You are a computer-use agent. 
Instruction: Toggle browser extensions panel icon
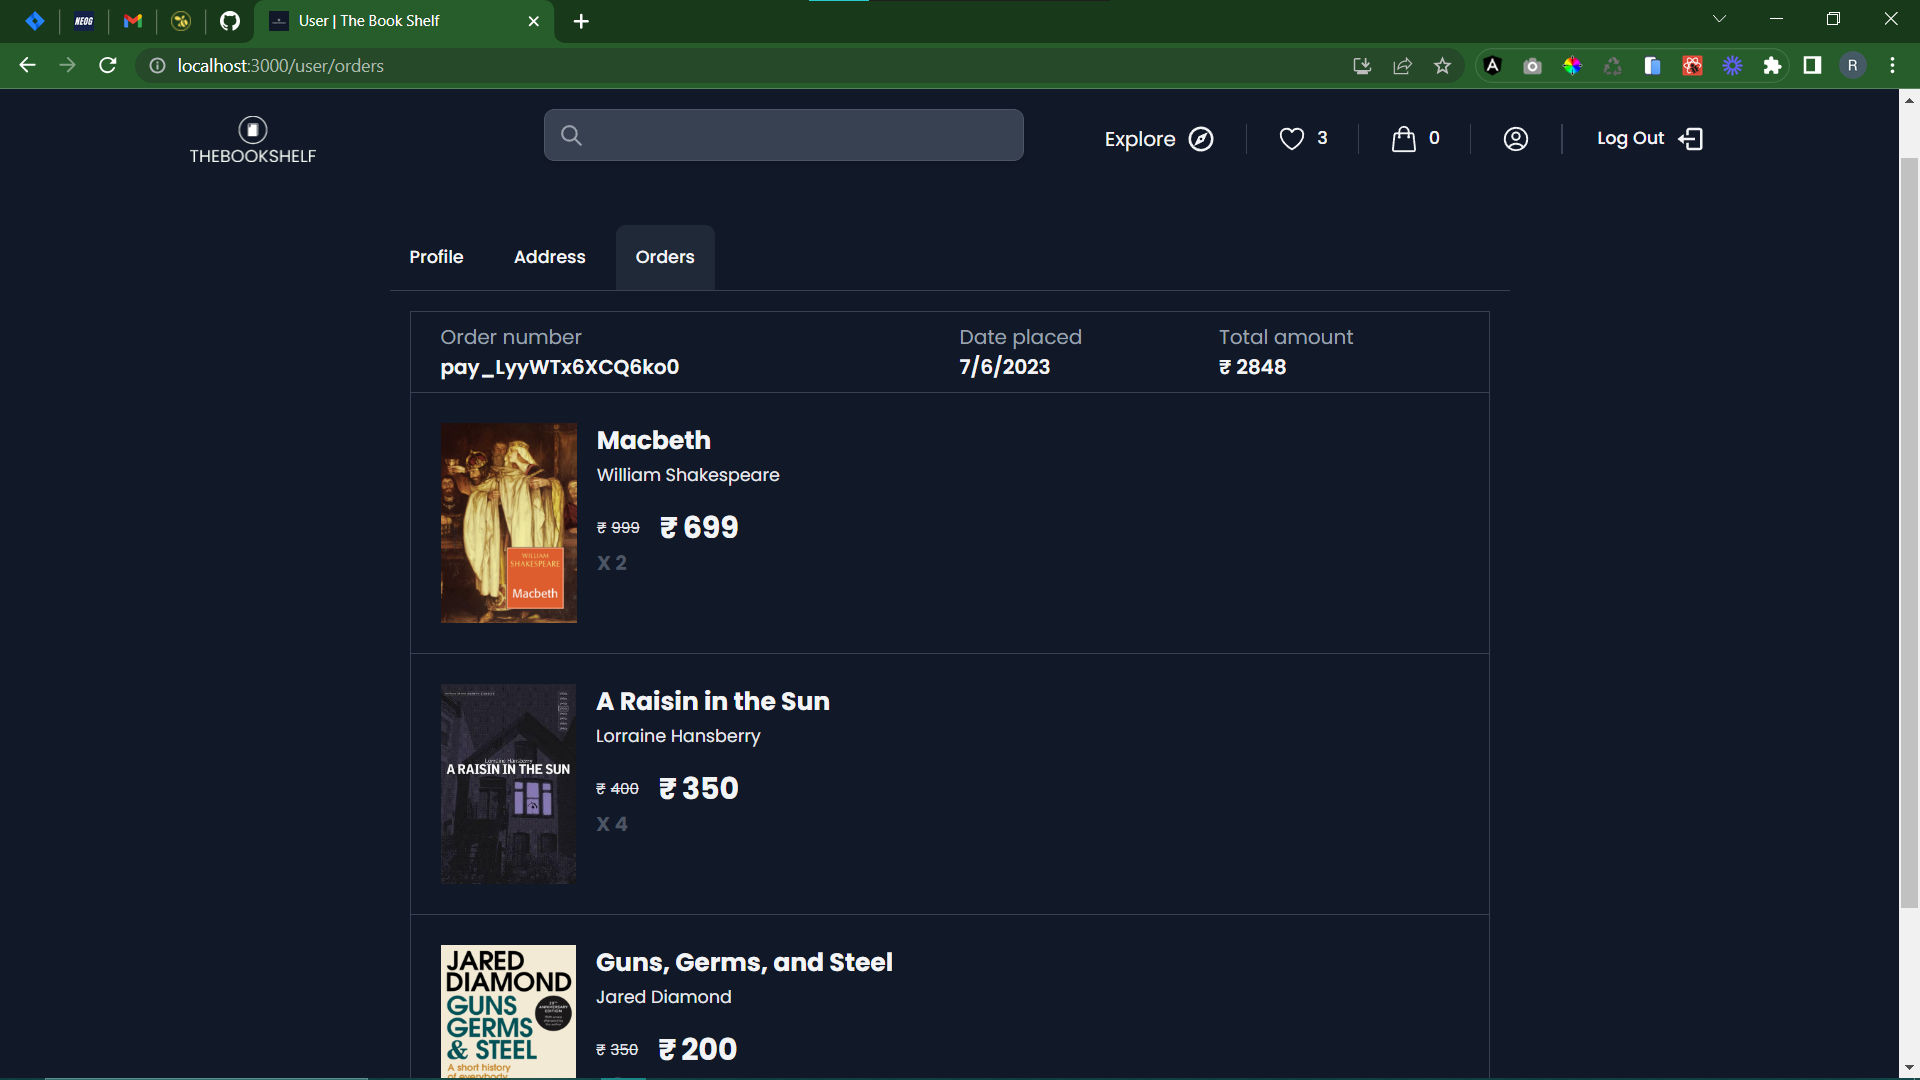click(1771, 66)
